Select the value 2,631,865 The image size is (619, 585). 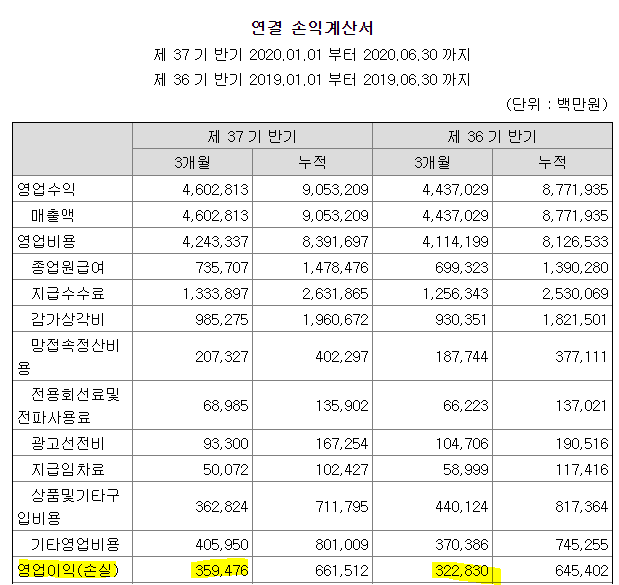point(335,294)
